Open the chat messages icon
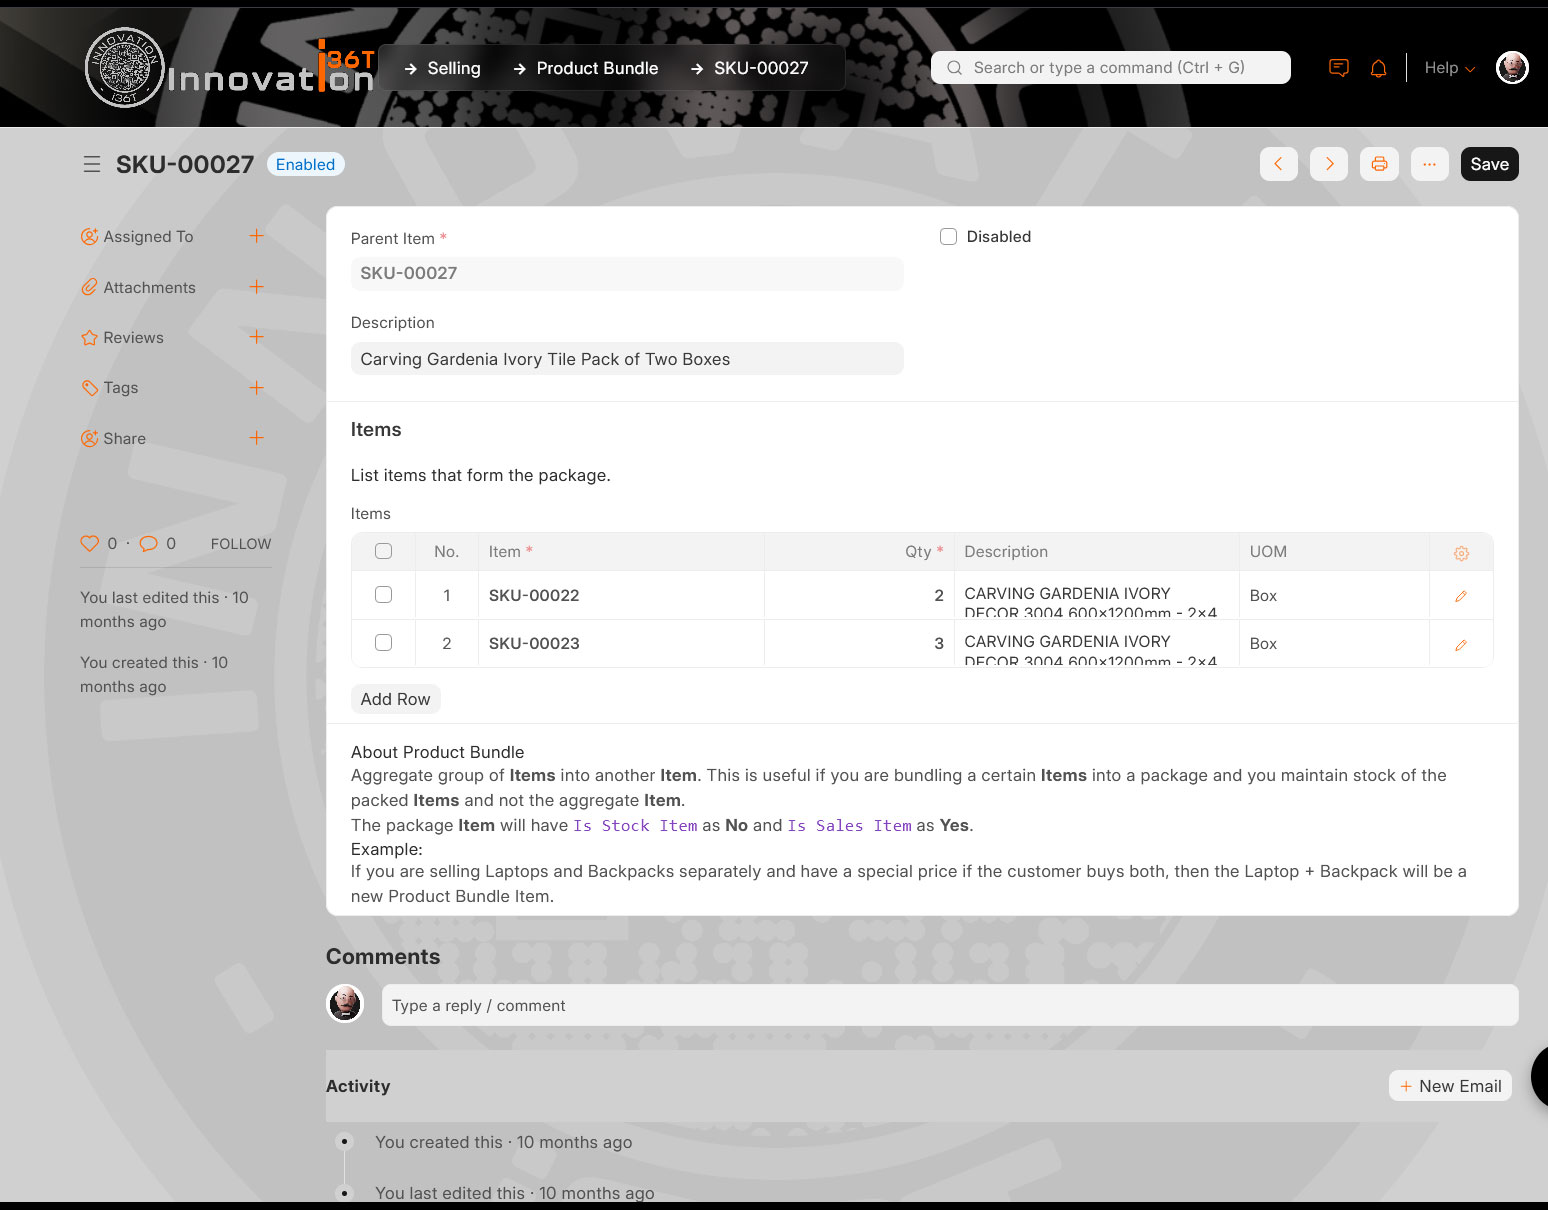 click(1338, 68)
